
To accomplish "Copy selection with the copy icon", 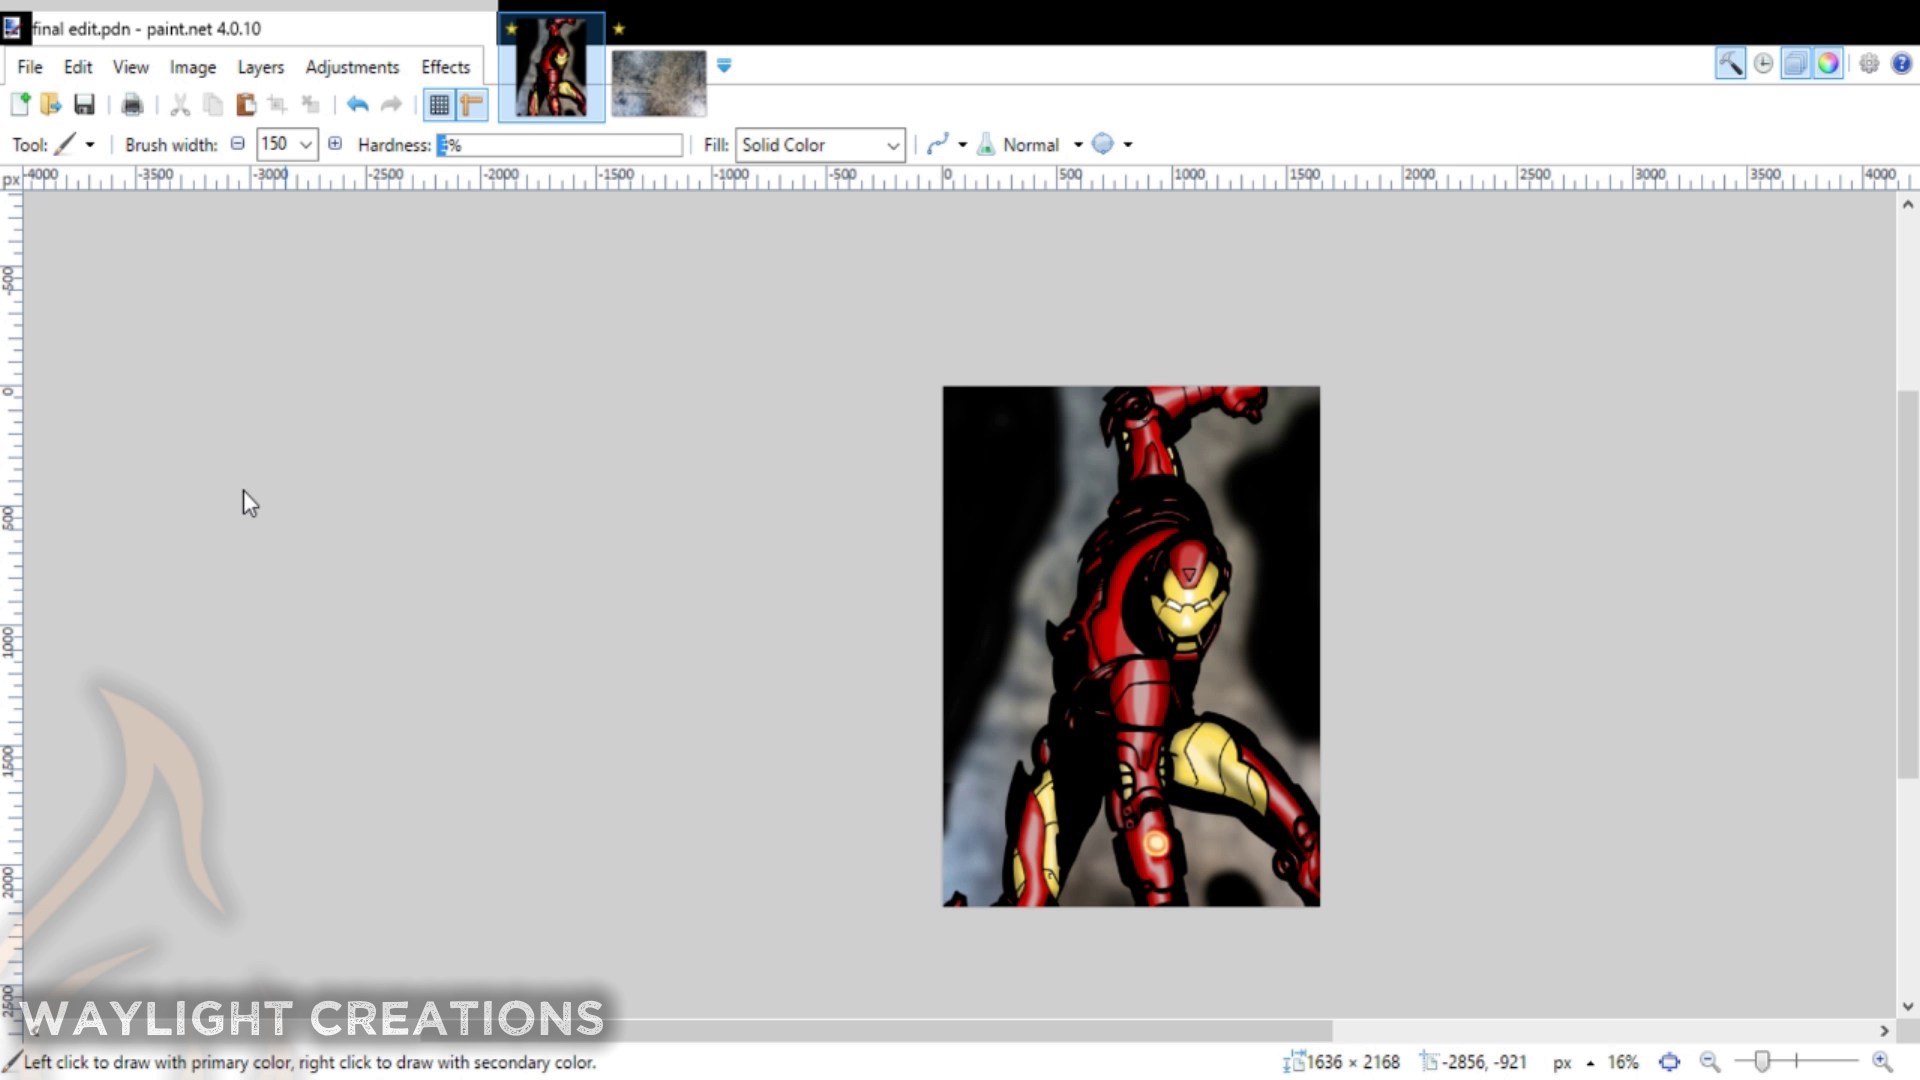I will point(213,104).
